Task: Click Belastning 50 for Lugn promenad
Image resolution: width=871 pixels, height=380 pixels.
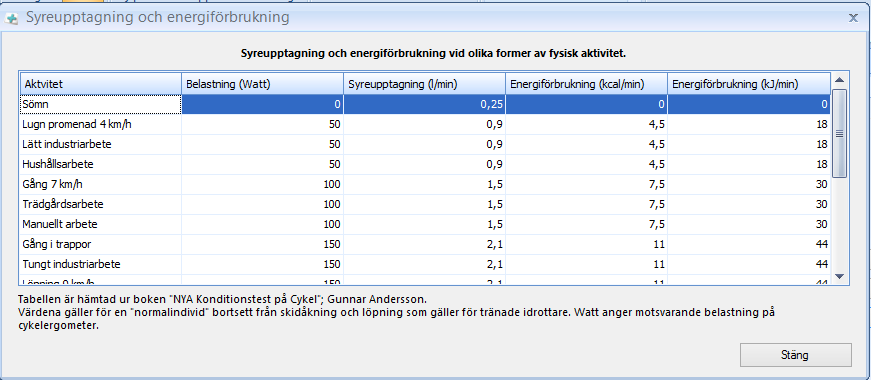Action: (263, 124)
